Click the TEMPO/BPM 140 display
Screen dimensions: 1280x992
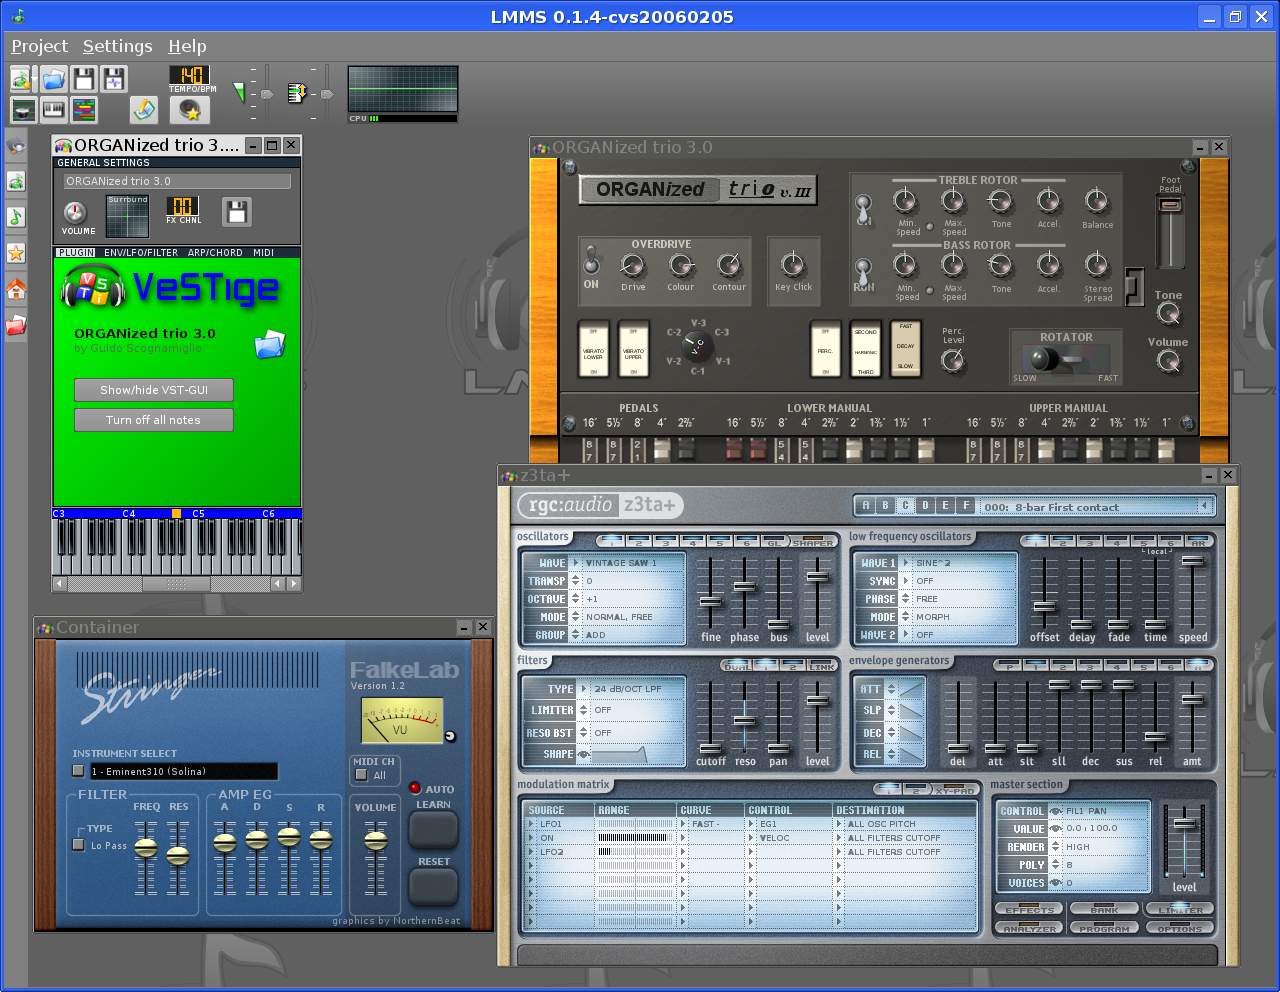pos(190,75)
